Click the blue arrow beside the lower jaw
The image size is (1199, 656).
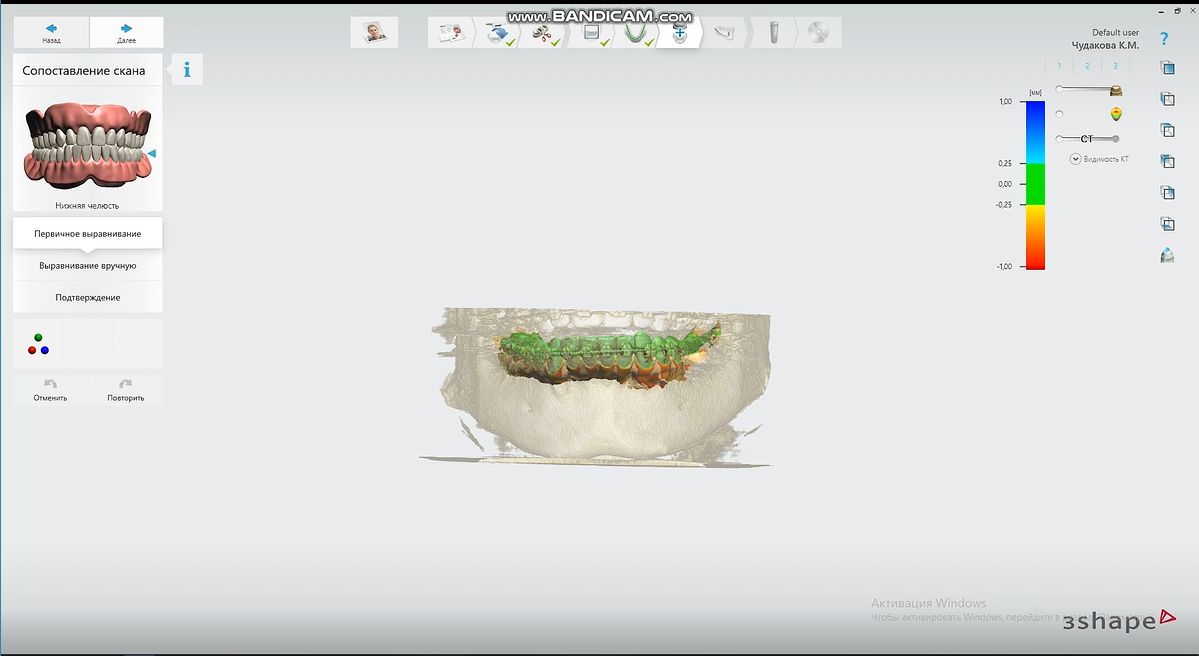(152, 153)
